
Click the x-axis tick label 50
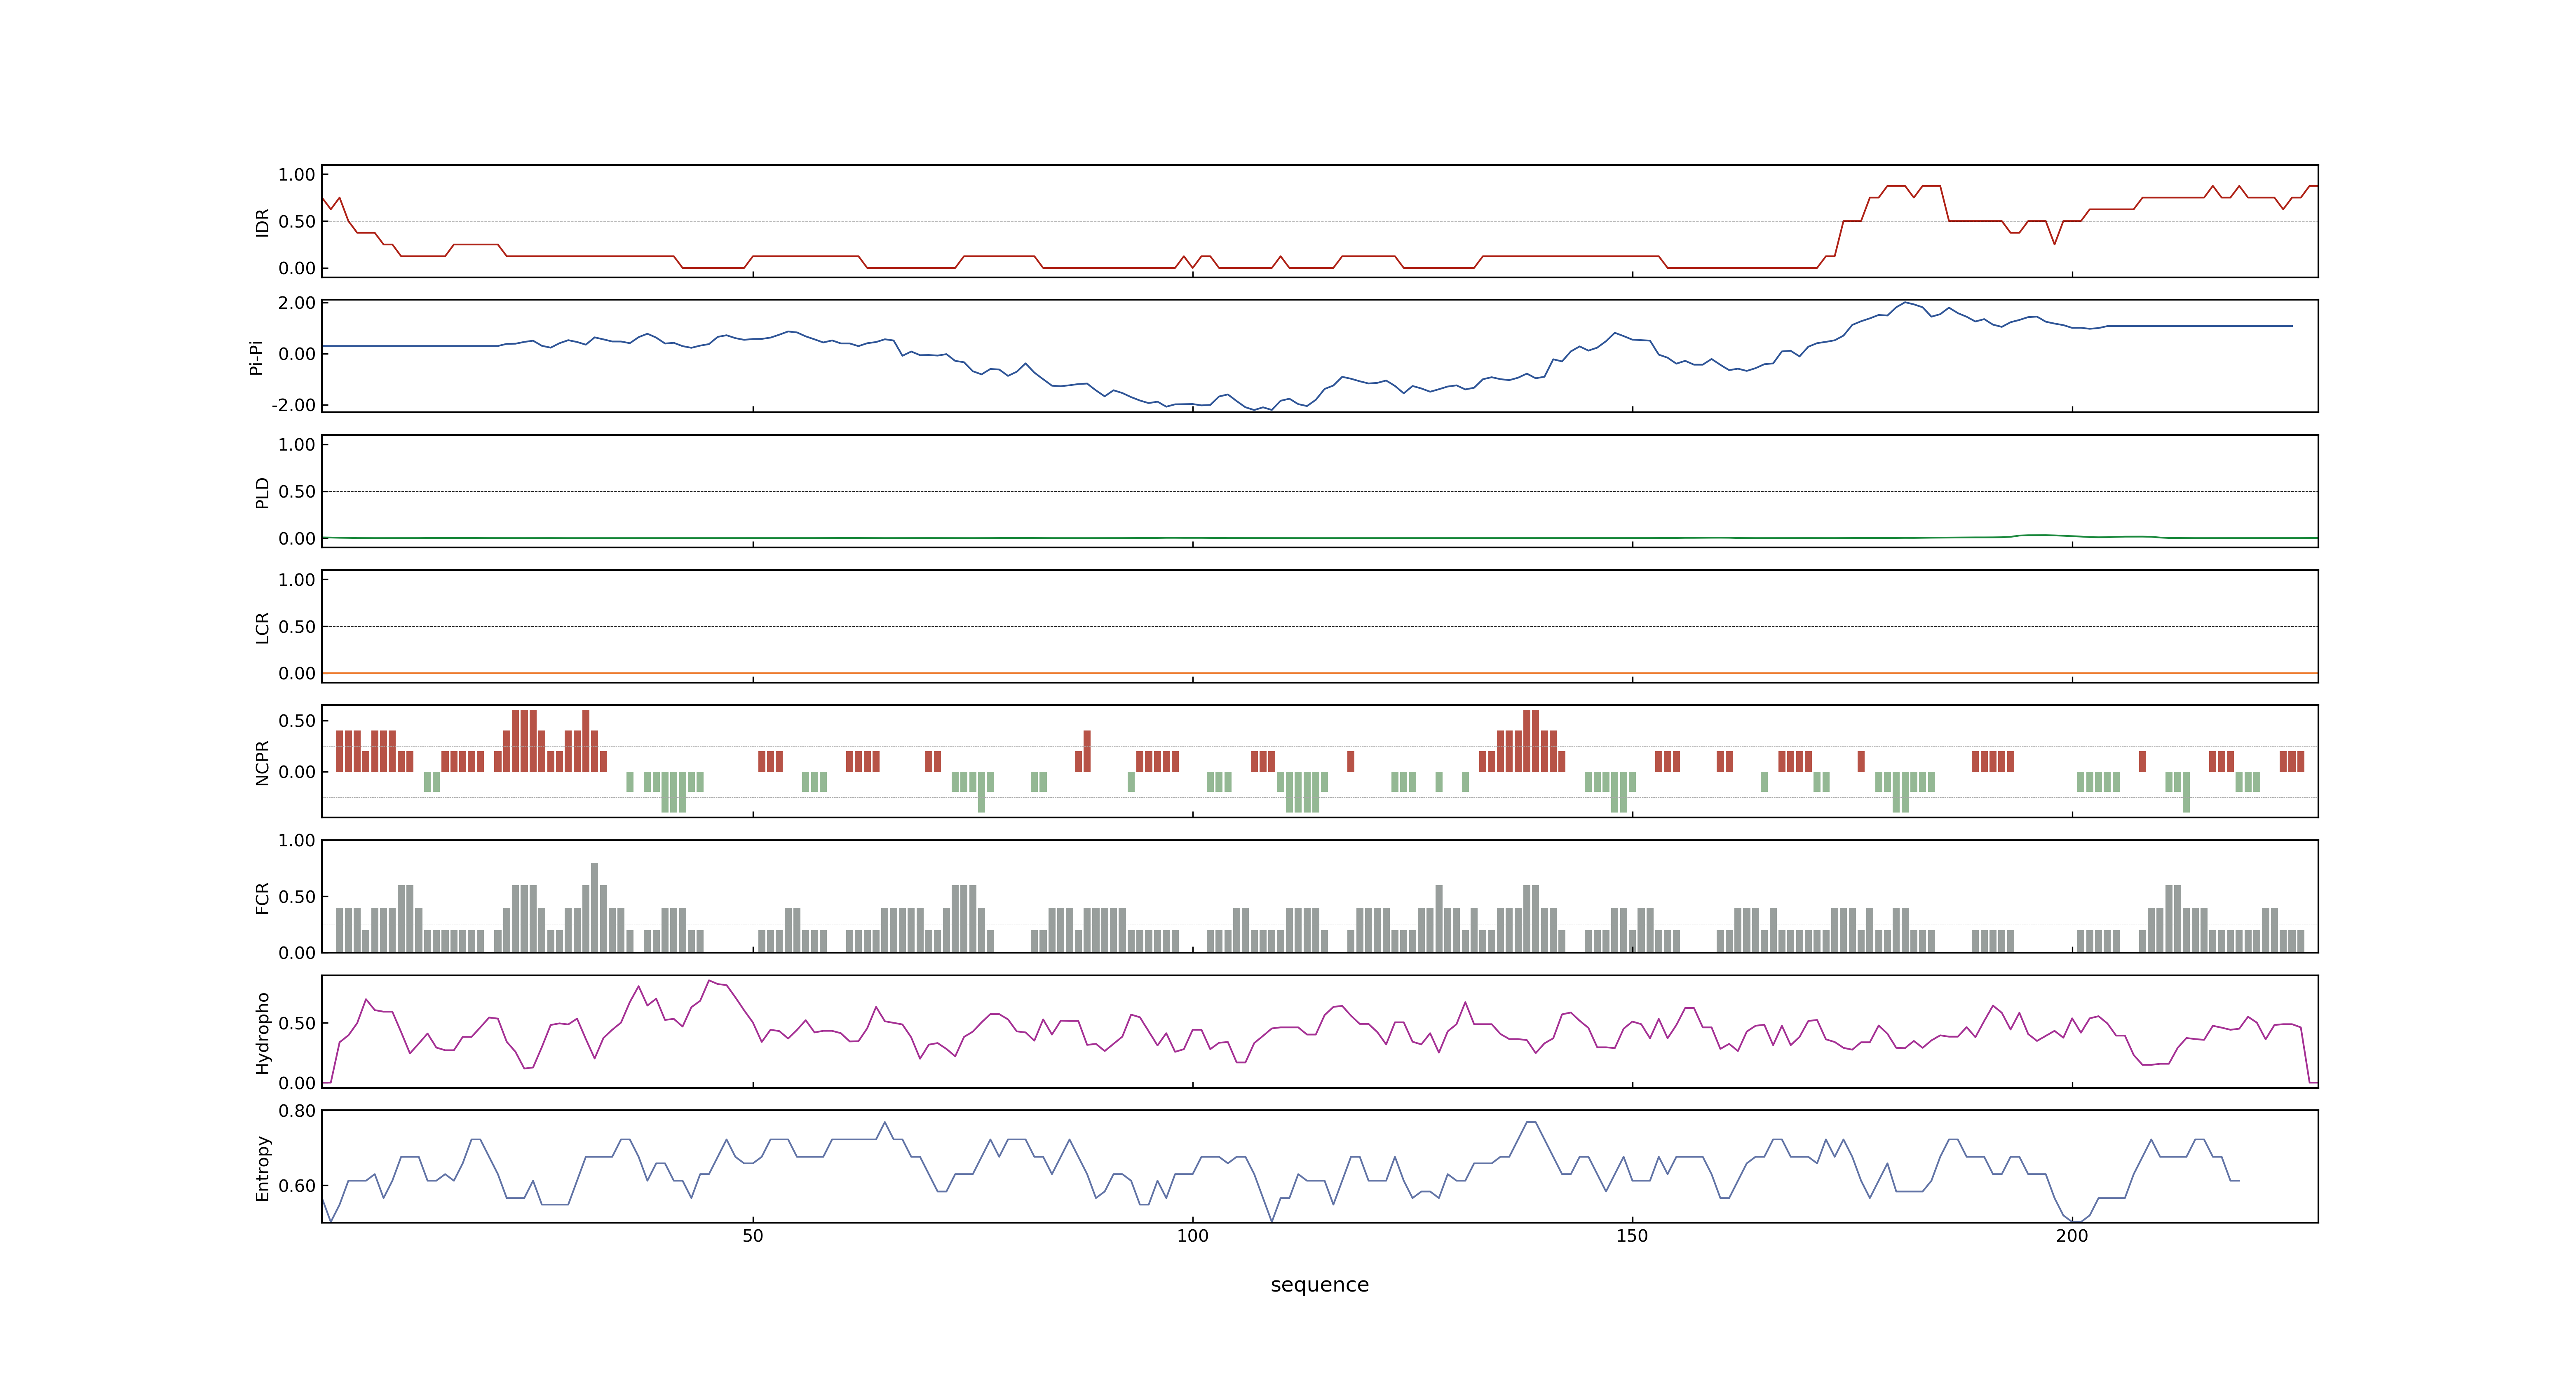(752, 1235)
